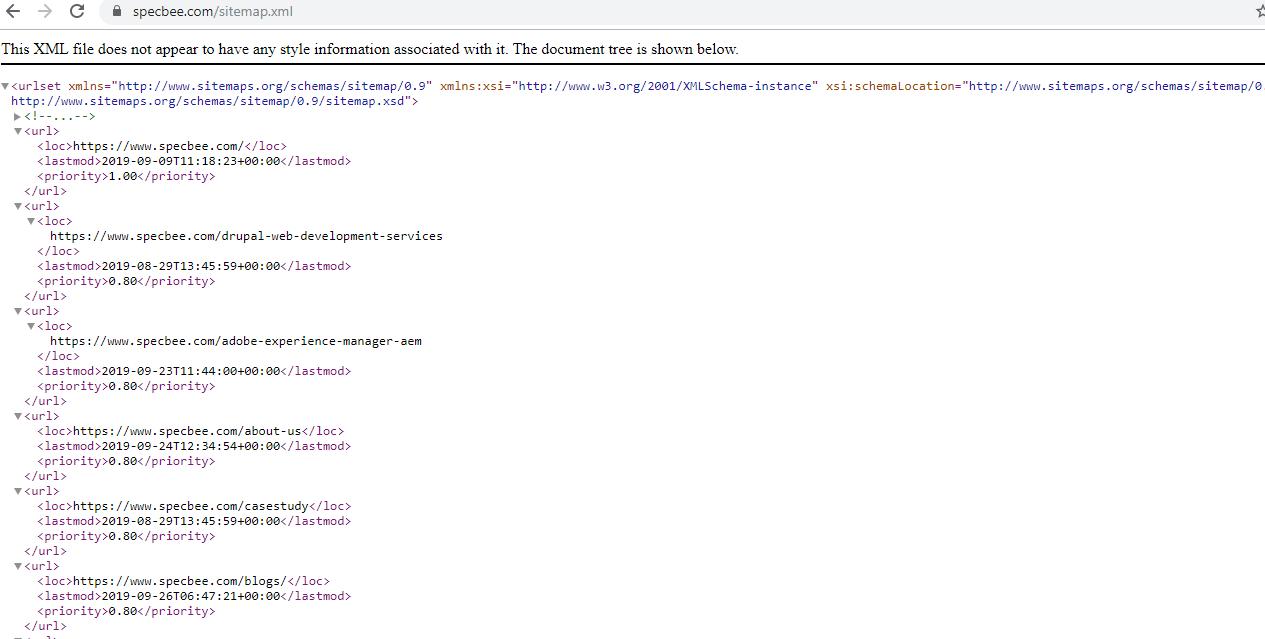View site info via the lock icon

116,11
